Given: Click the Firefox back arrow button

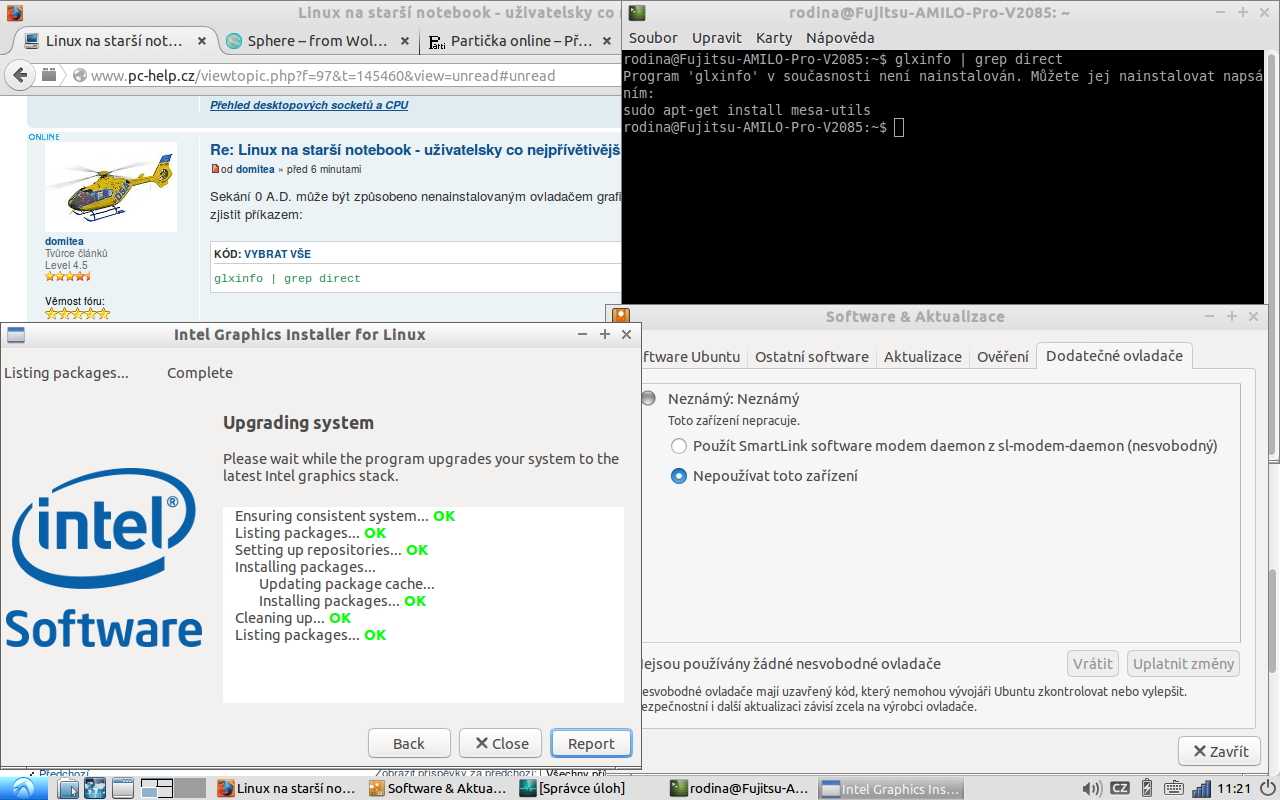Looking at the screenshot, I should 19,75.
